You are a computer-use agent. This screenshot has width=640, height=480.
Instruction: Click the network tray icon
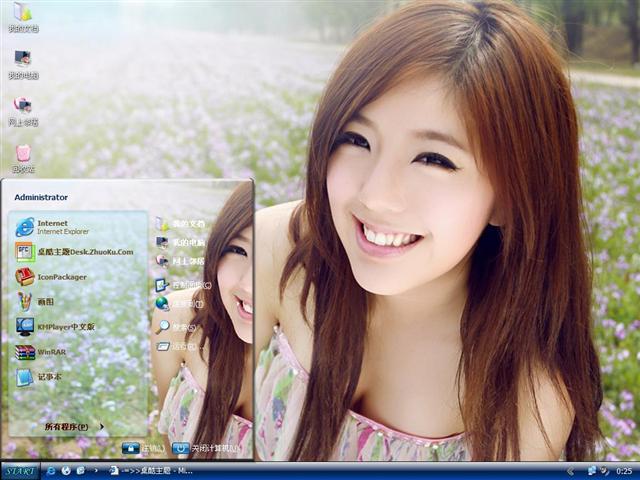pos(591,471)
